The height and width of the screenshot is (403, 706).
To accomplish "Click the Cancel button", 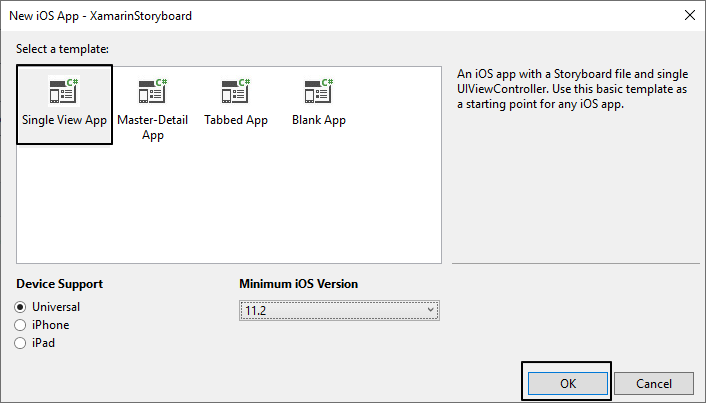I will [x=654, y=384].
